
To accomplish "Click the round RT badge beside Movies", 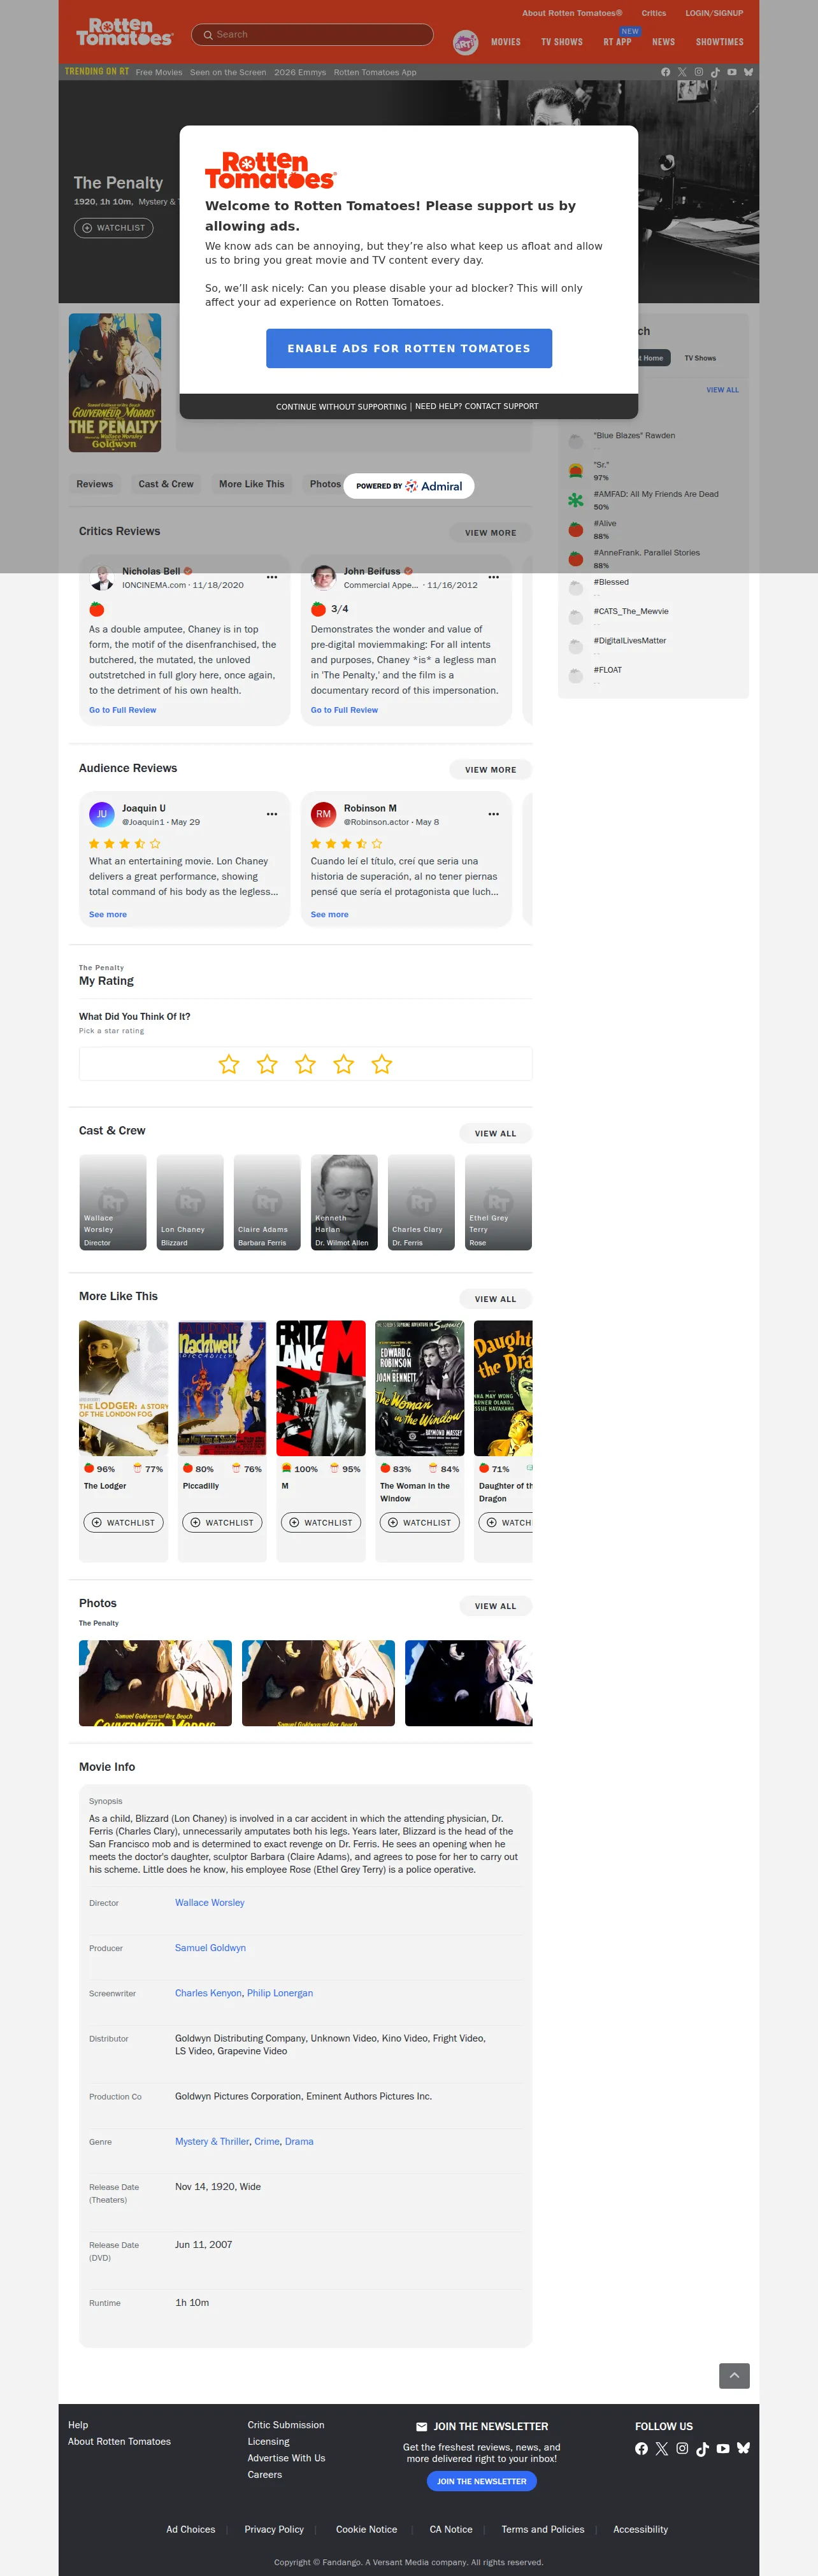I will pyautogui.click(x=465, y=42).
